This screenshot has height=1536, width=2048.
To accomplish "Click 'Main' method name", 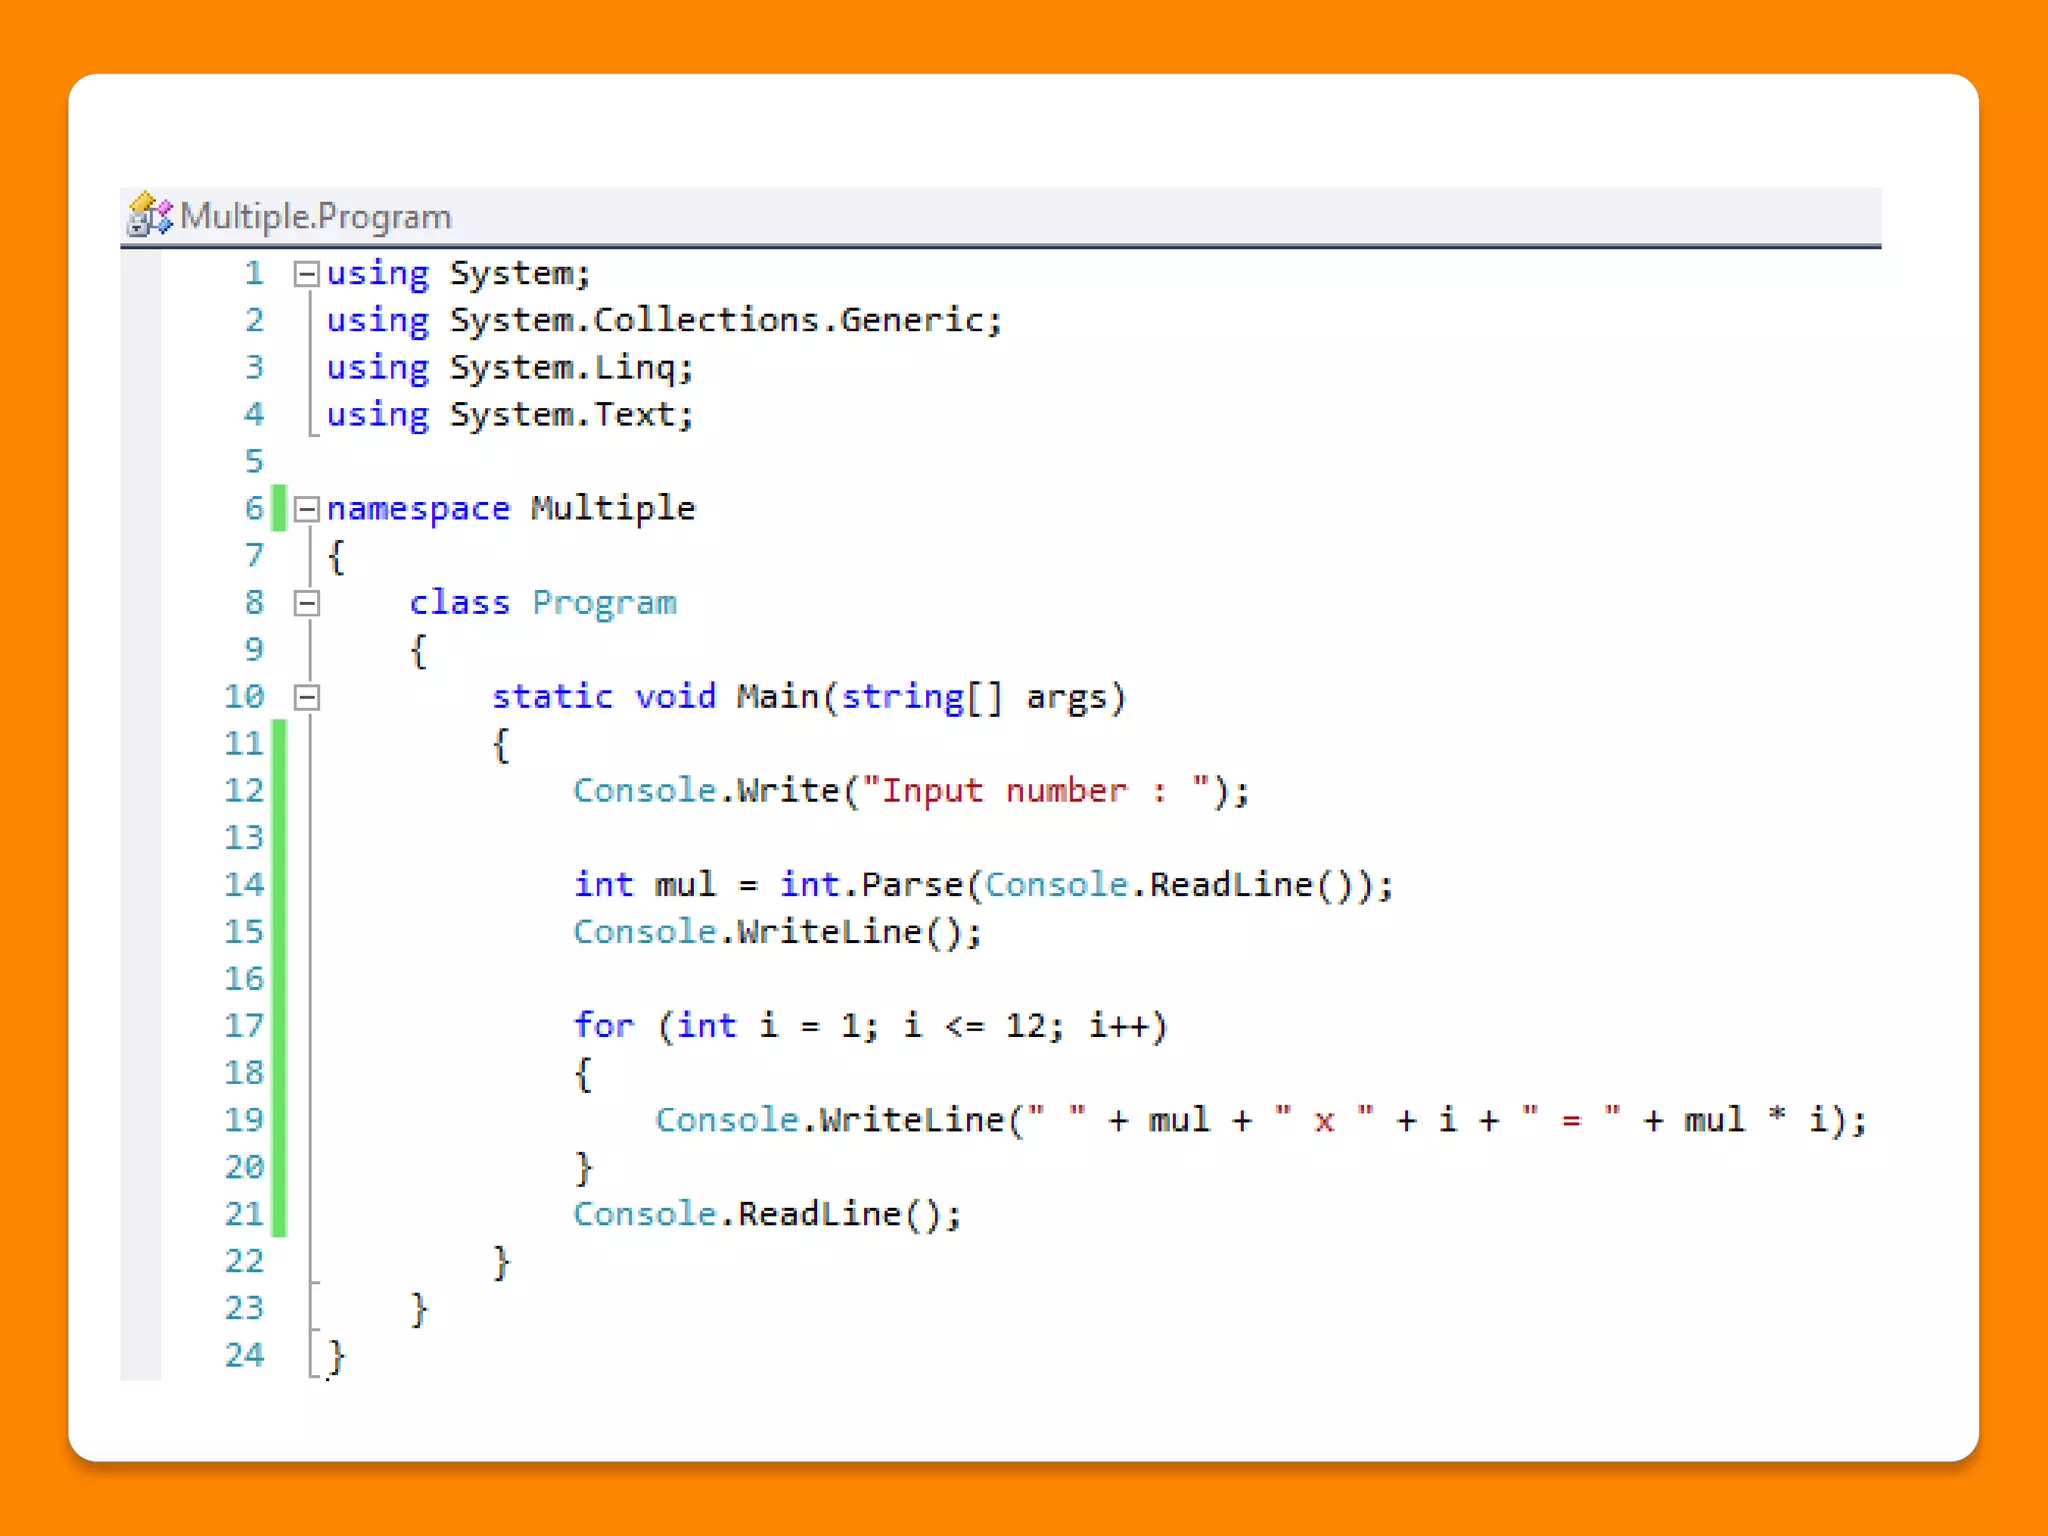I will click(x=778, y=696).
